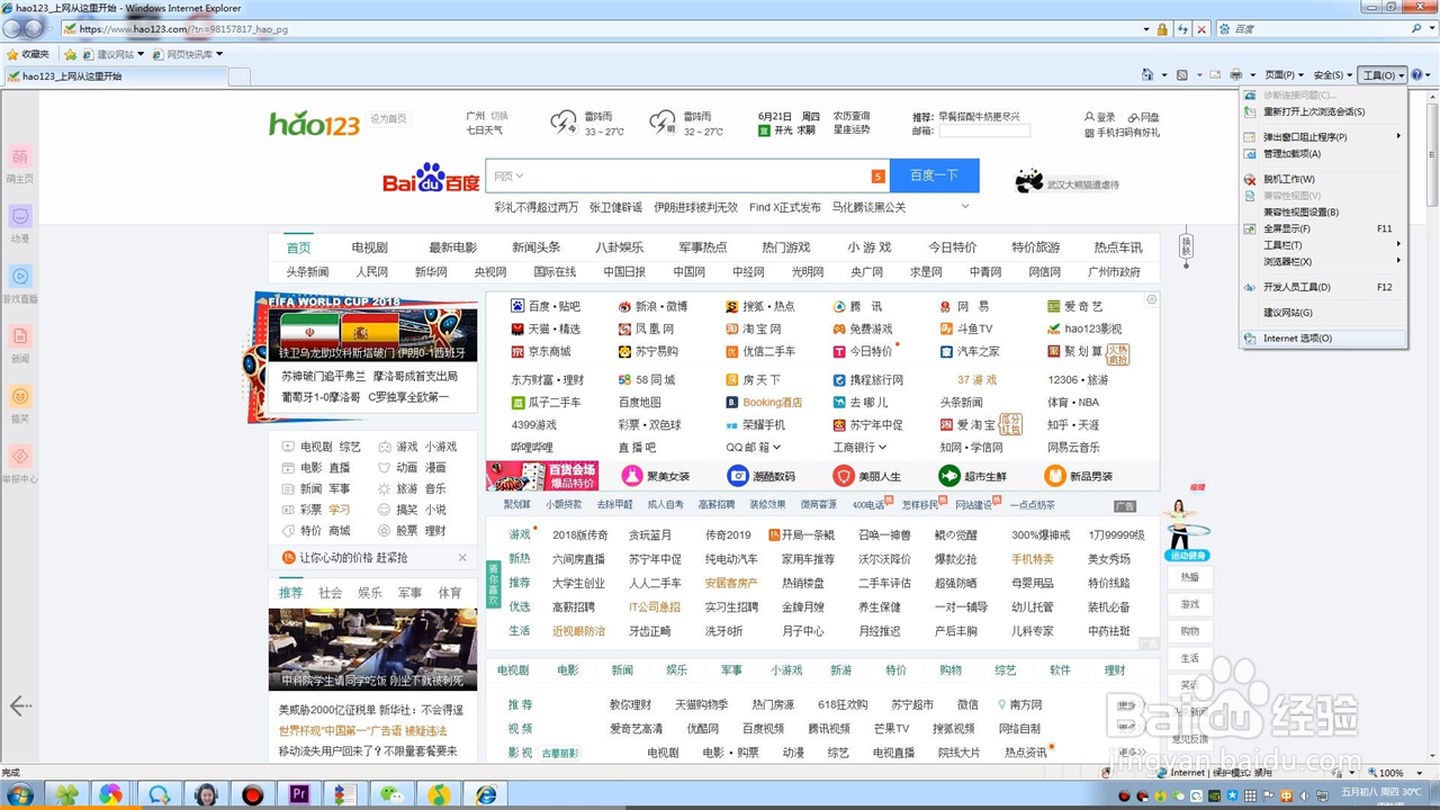Click the orange camera icon in Baidu search box

[x=878, y=176]
